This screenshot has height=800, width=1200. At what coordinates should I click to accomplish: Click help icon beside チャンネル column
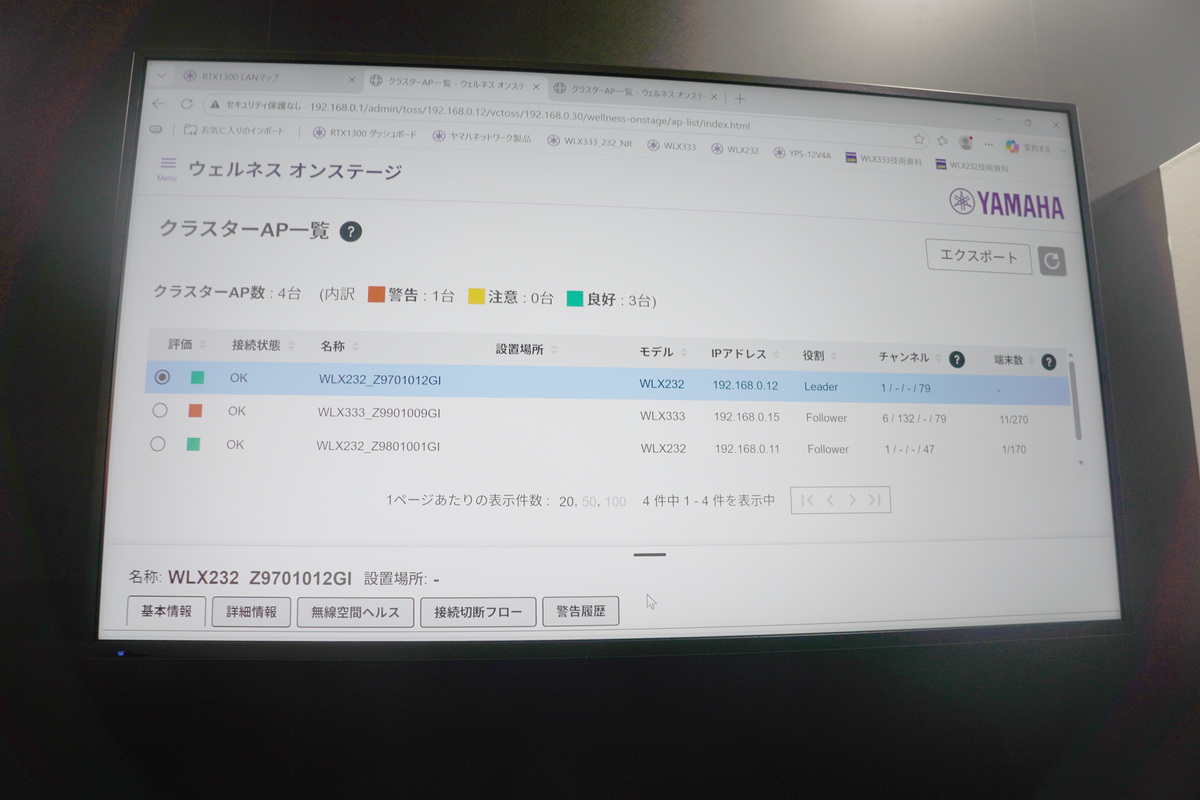[956, 359]
